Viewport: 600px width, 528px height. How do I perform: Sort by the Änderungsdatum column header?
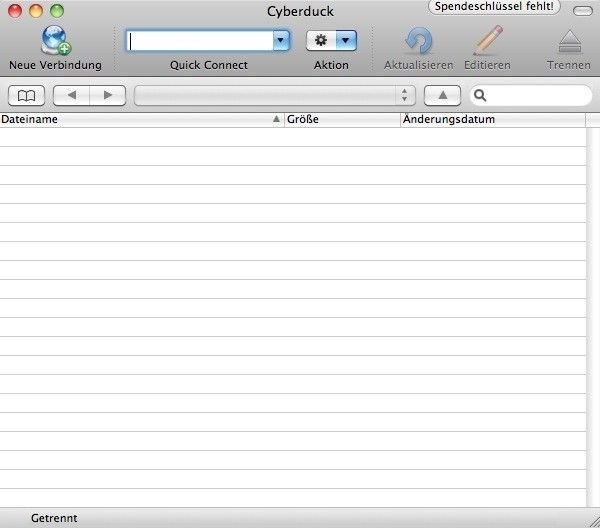[493, 119]
